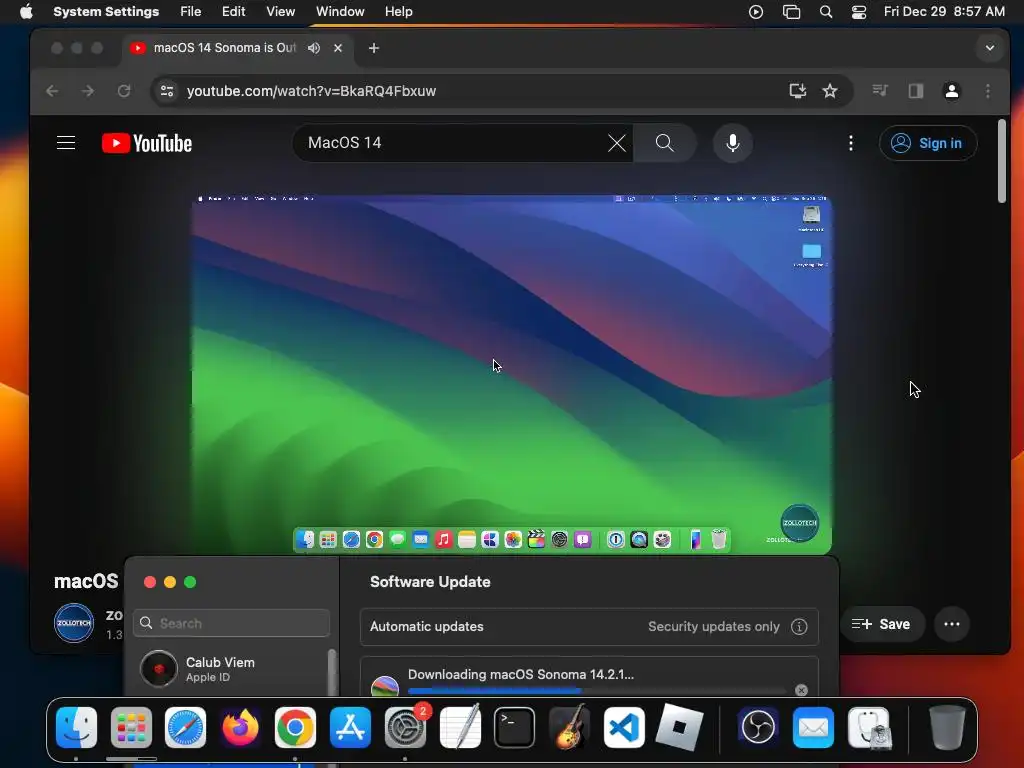Open the Edit menu
This screenshot has width=1024, height=768.
[x=233, y=12]
